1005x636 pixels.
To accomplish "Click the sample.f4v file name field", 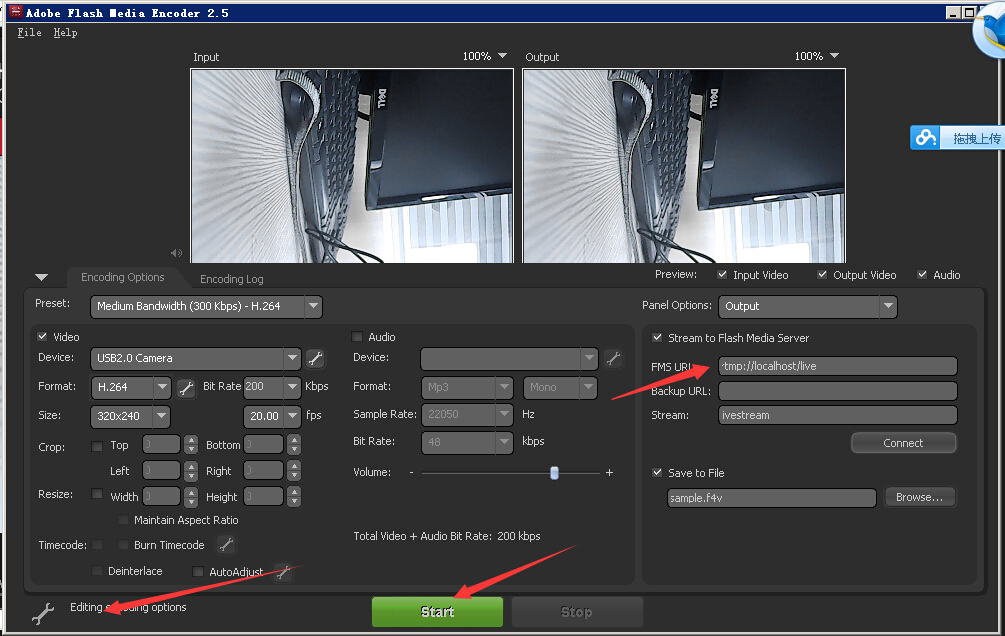I will pyautogui.click(x=772, y=498).
